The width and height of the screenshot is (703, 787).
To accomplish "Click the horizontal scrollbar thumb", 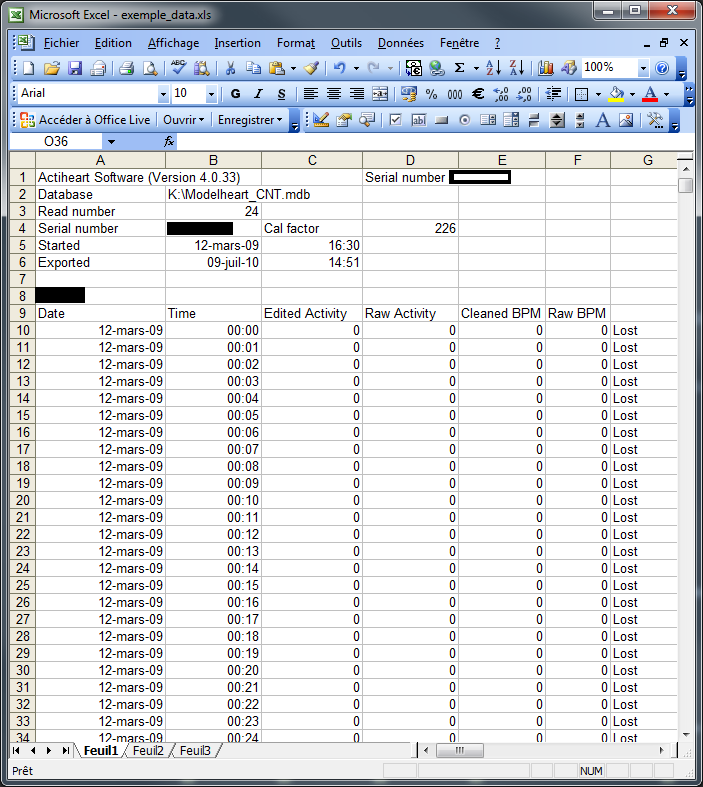I will pyautogui.click(x=460, y=751).
